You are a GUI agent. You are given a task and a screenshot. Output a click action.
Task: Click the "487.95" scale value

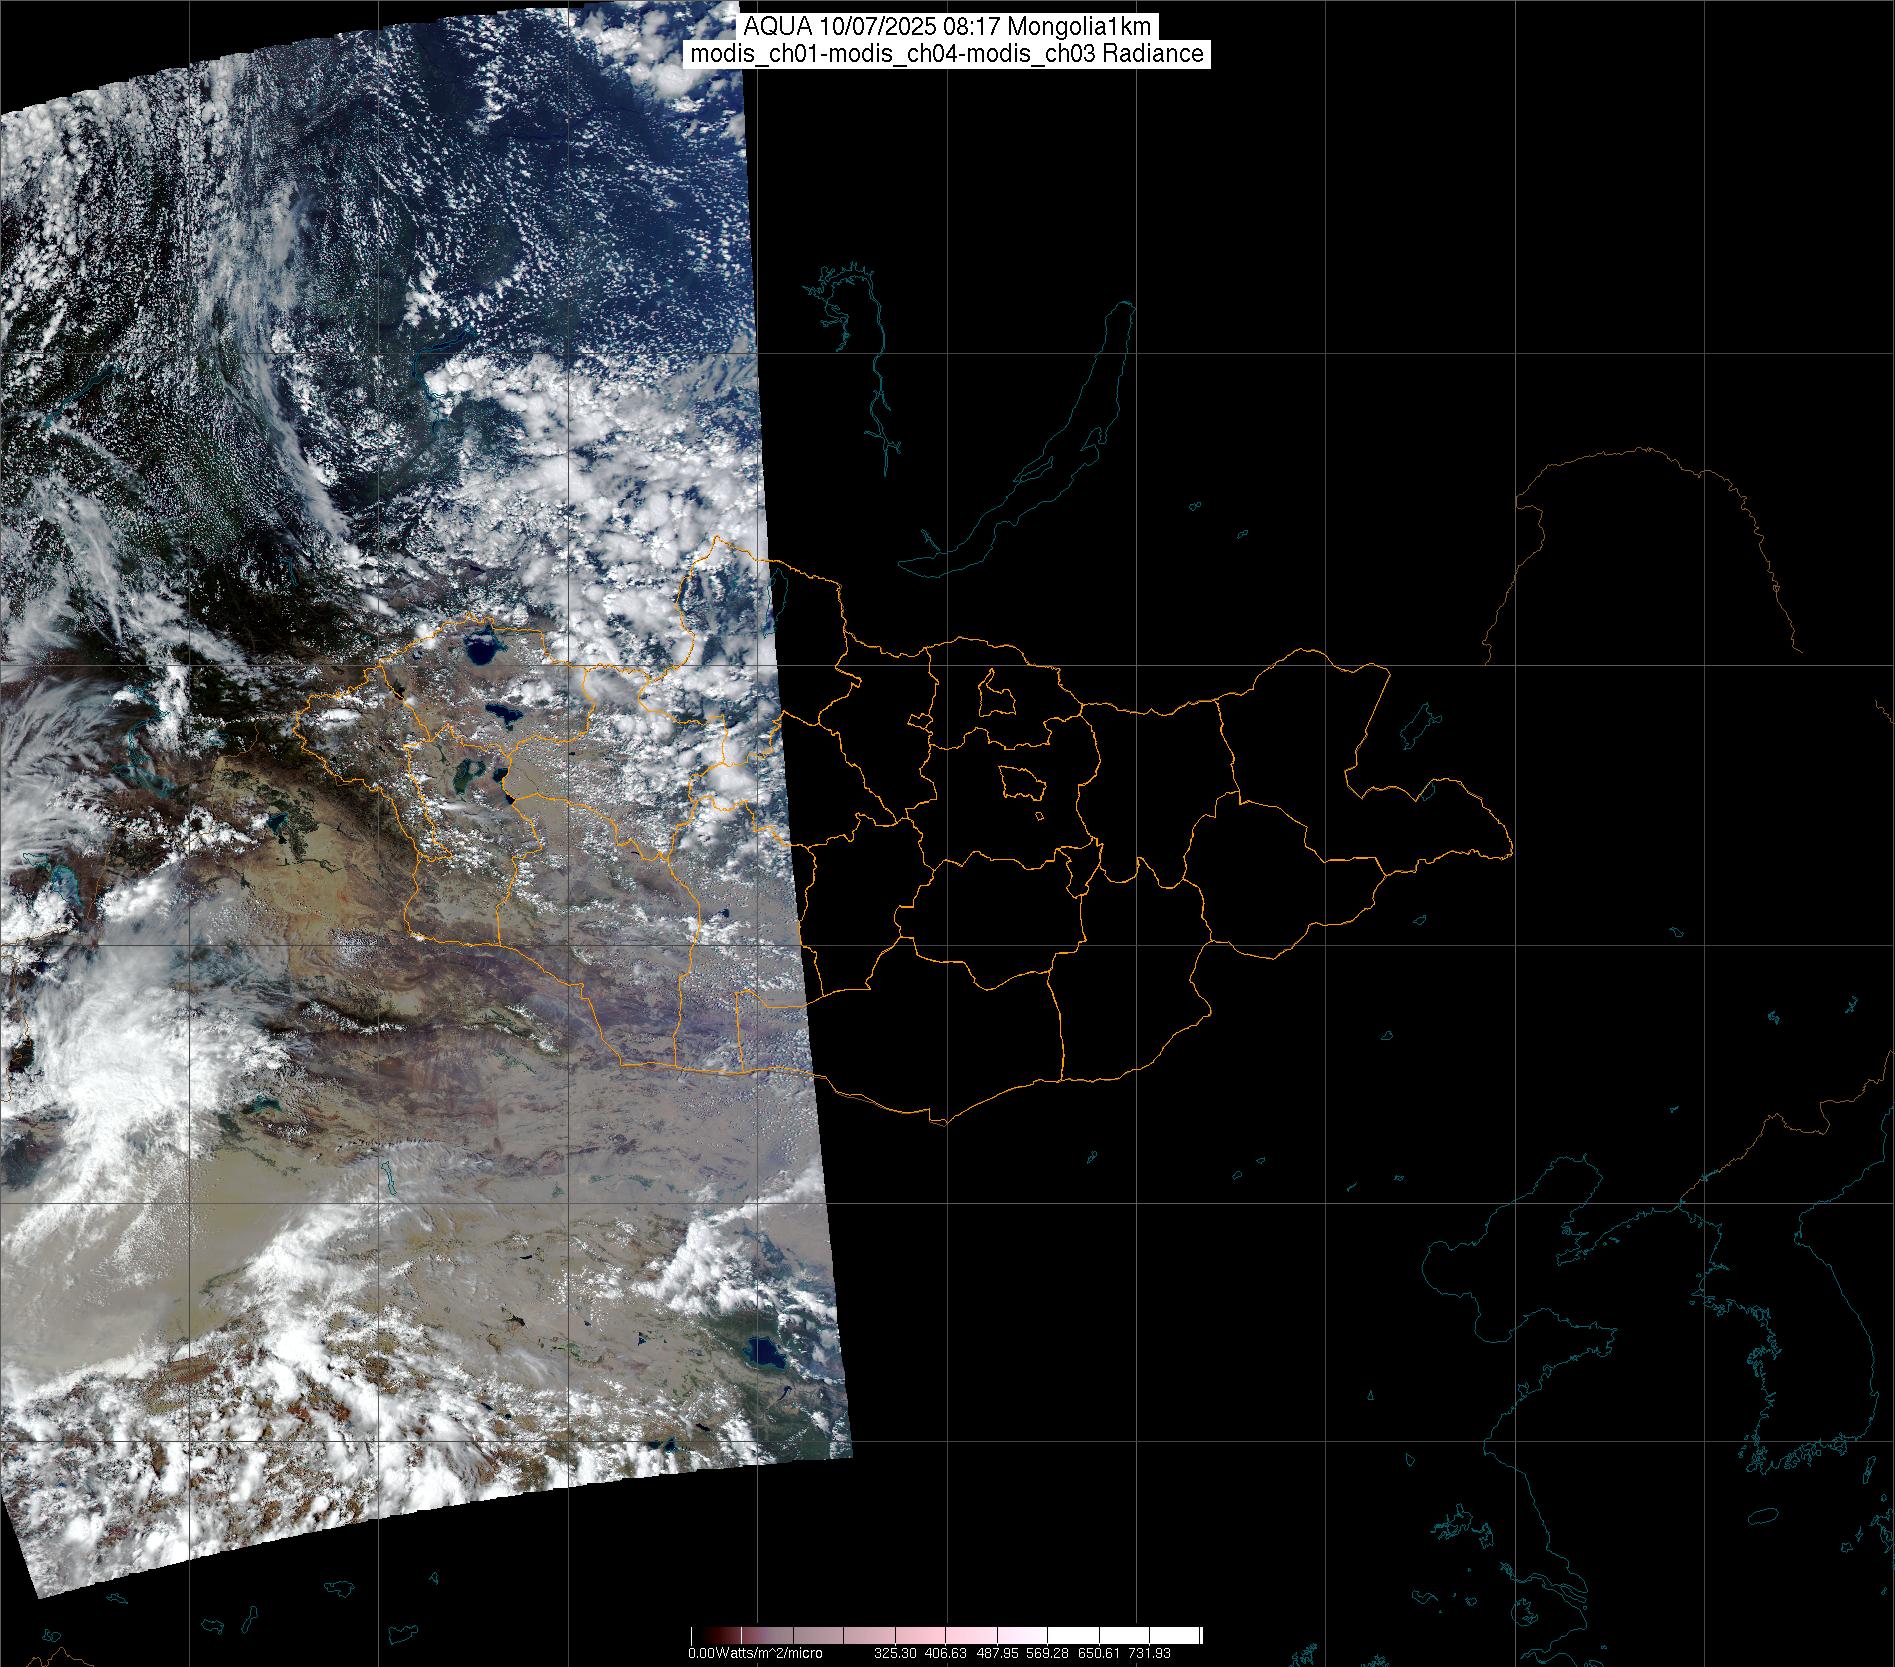click(996, 1653)
